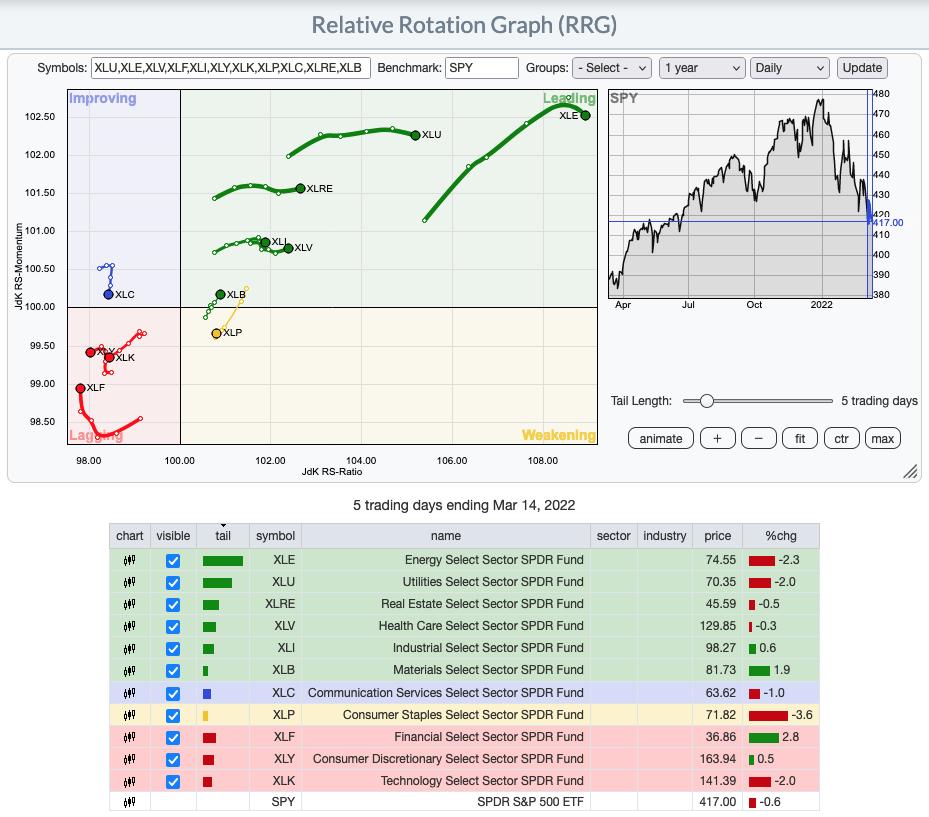Sort table by name column header
This screenshot has height=817, width=929.
click(x=446, y=536)
